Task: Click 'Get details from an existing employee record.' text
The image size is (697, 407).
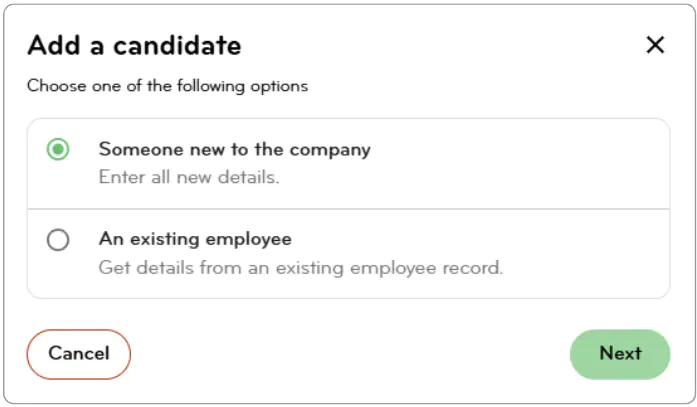Action: click(300, 268)
